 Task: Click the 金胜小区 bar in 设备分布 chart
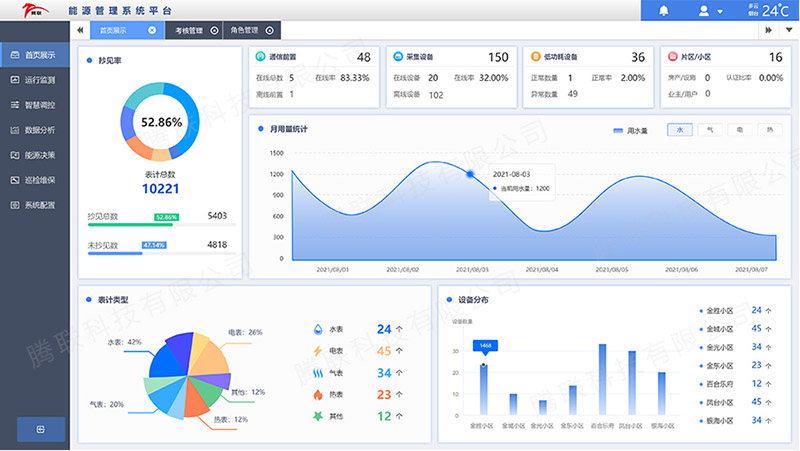click(x=485, y=390)
